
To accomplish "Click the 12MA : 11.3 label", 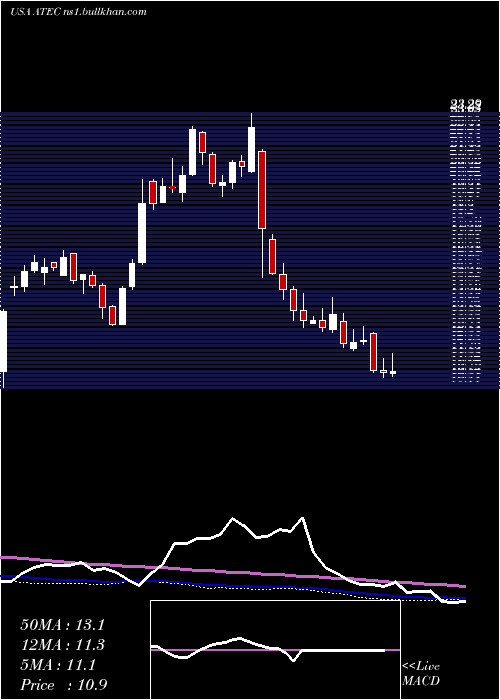I will click(62, 645).
